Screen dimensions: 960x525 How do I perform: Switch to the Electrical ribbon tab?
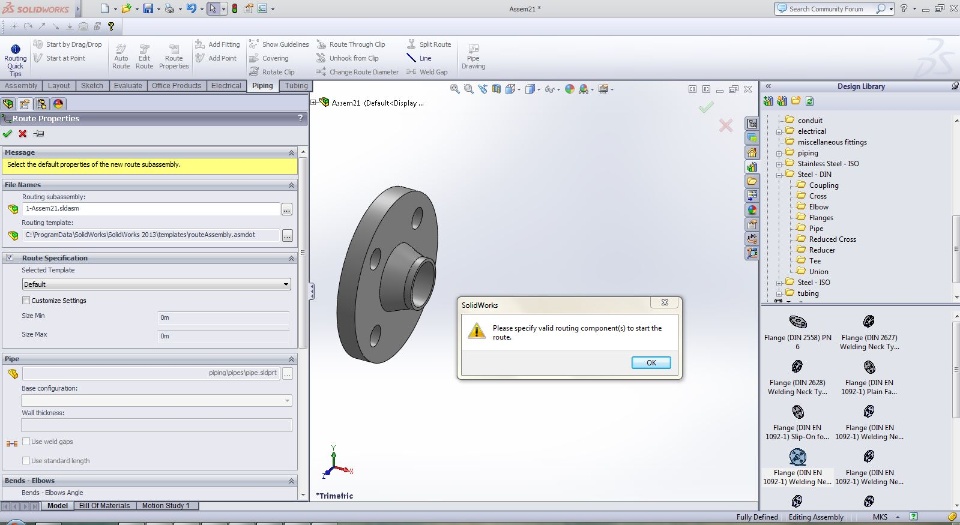tap(227, 86)
